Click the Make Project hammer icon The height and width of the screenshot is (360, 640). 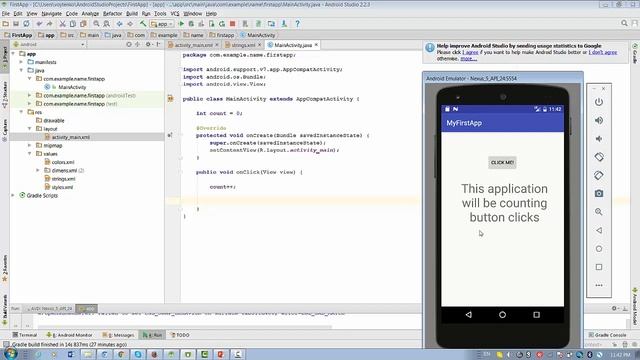click(x=142, y=24)
